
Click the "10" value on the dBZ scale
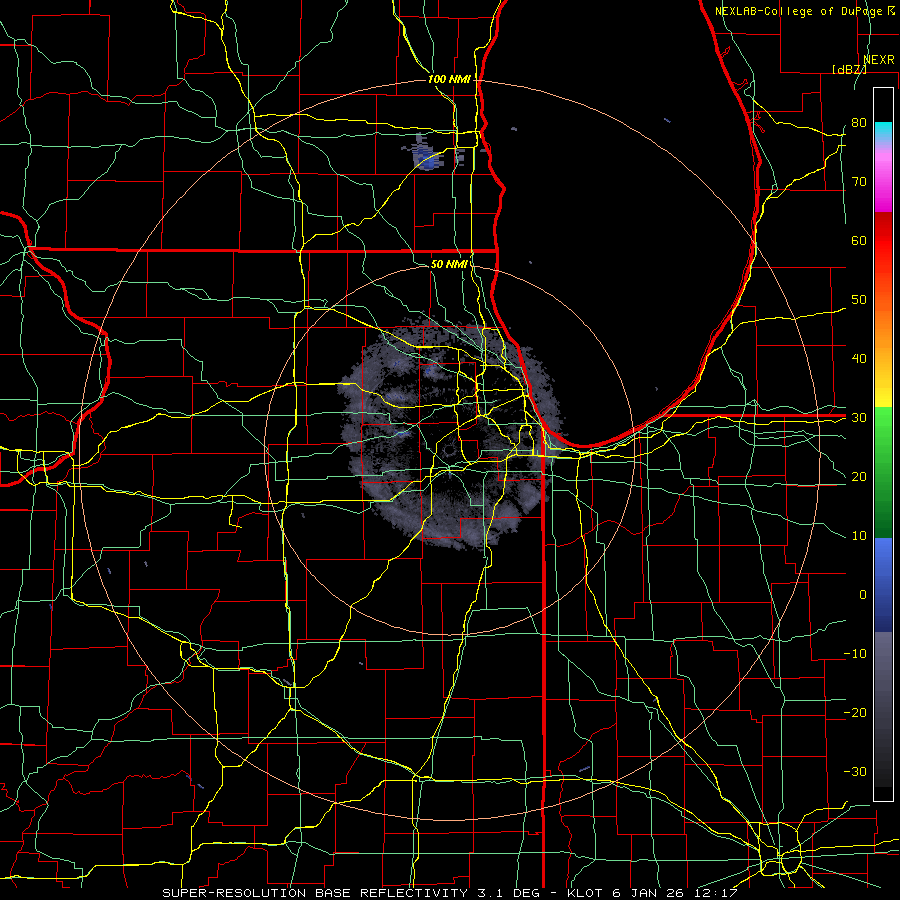click(859, 536)
